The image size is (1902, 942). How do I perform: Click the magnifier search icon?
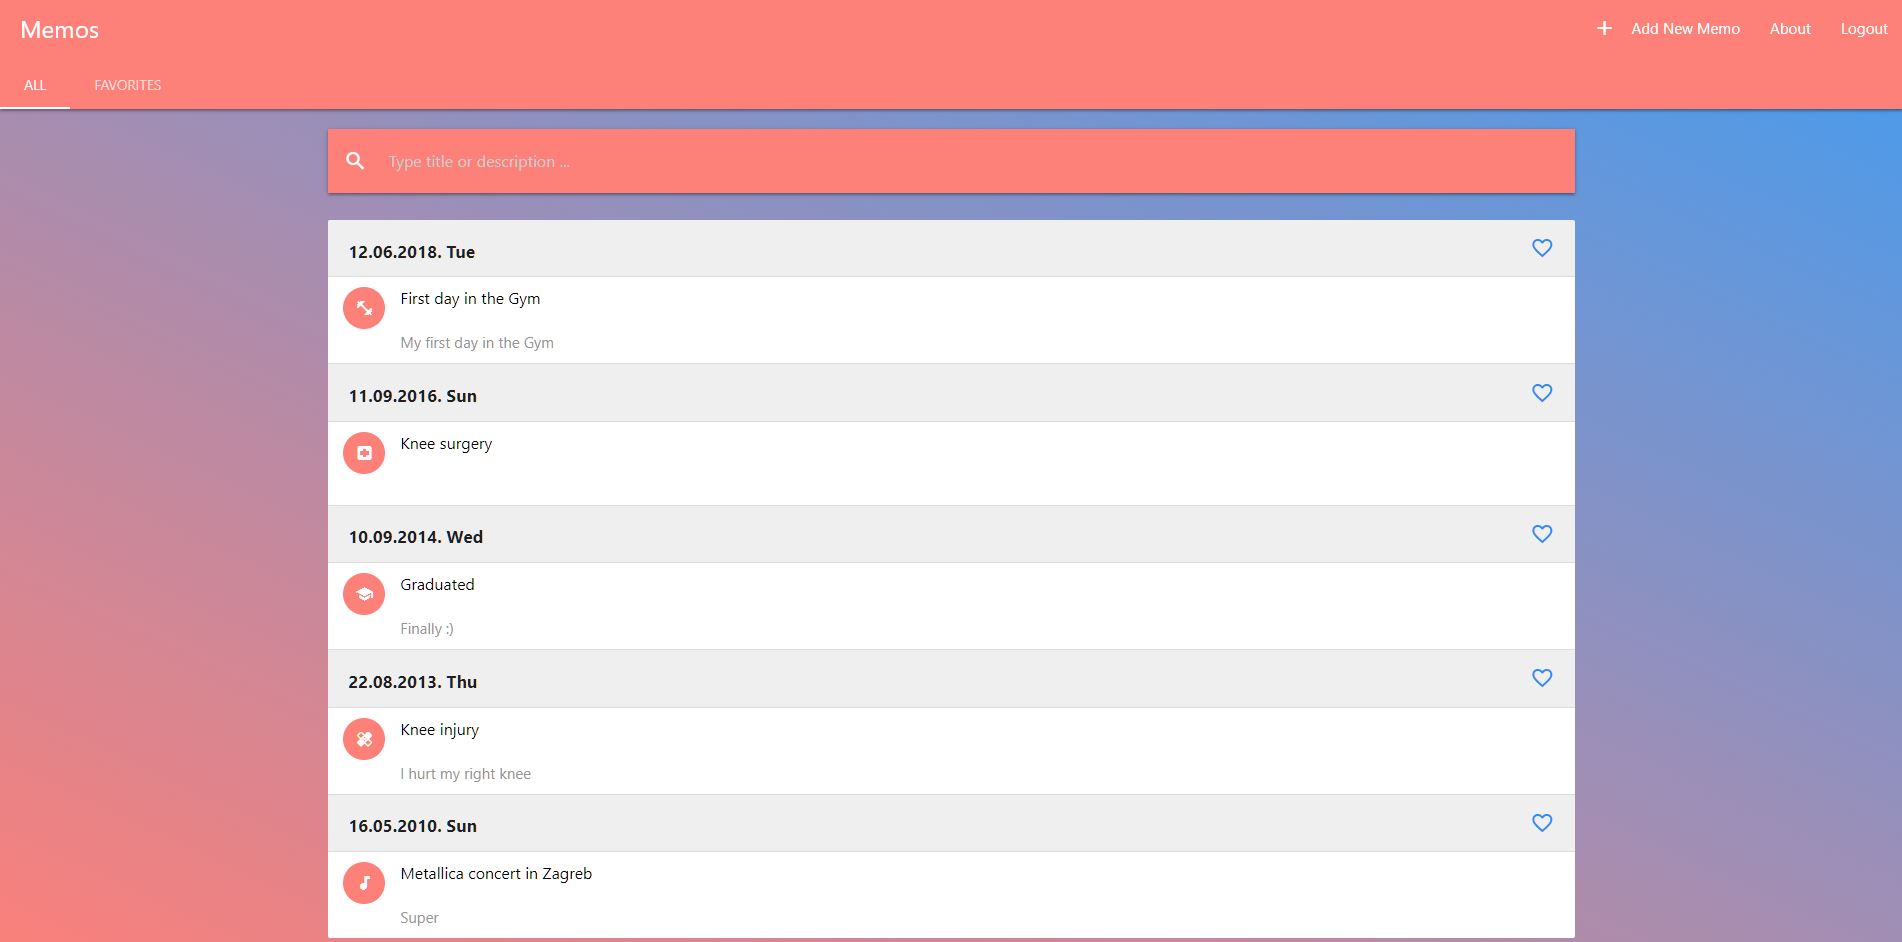tap(355, 161)
